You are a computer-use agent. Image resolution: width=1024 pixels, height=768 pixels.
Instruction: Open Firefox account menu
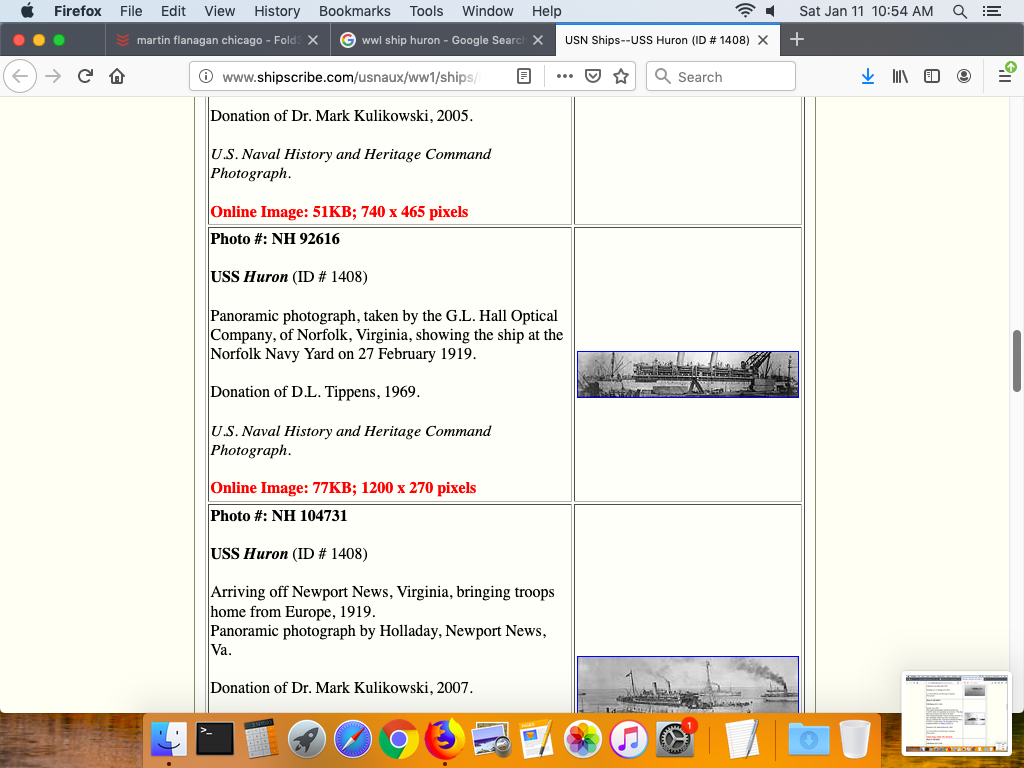click(964, 77)
